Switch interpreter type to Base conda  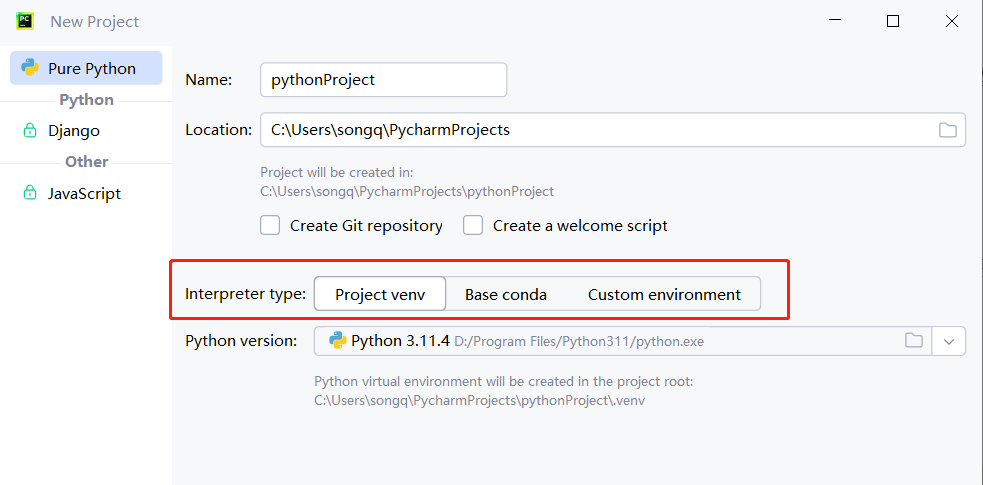(x=506, y=294)
